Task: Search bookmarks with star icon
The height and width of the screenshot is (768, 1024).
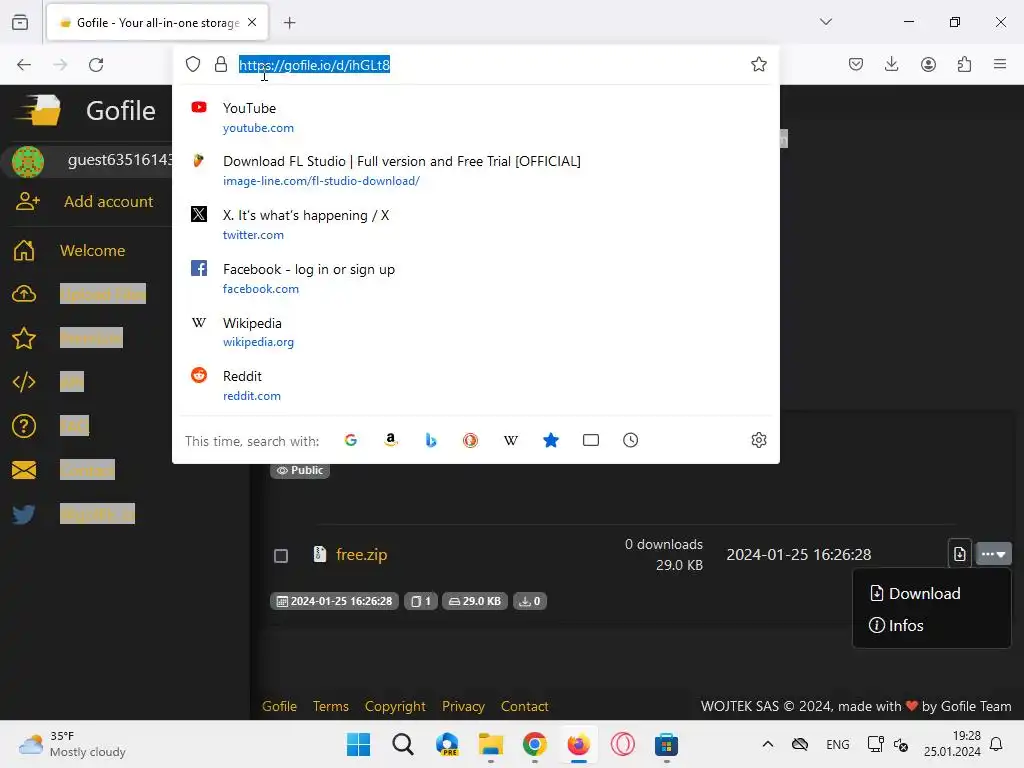Action: 551,440
